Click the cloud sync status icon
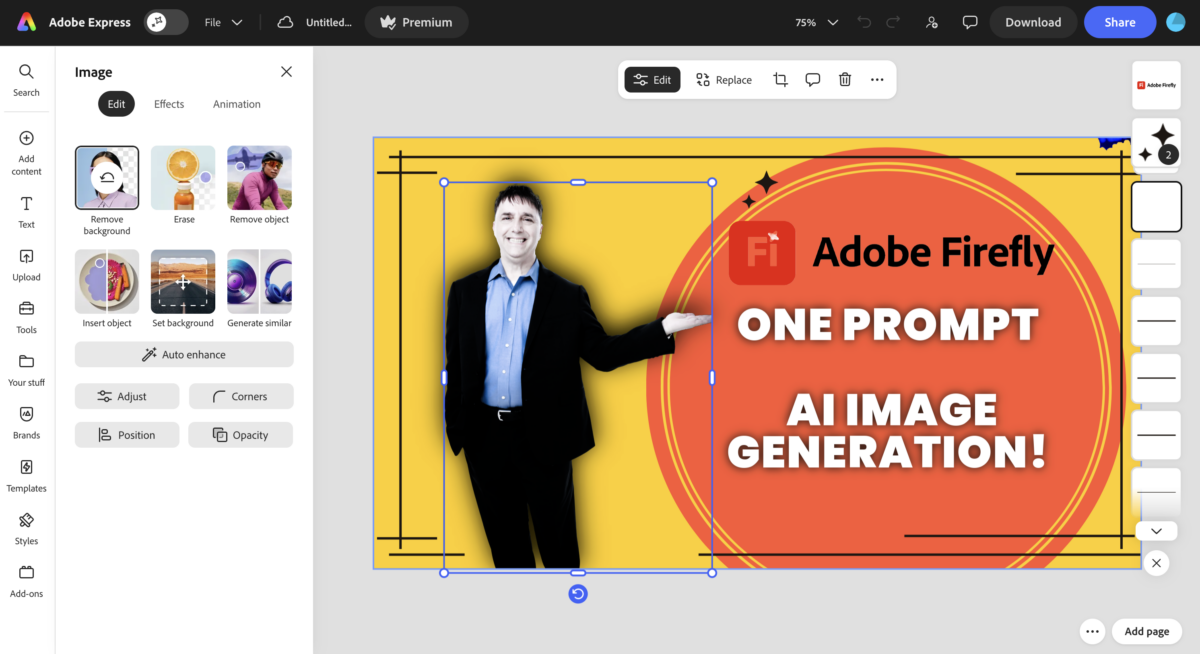 [285, 22]
